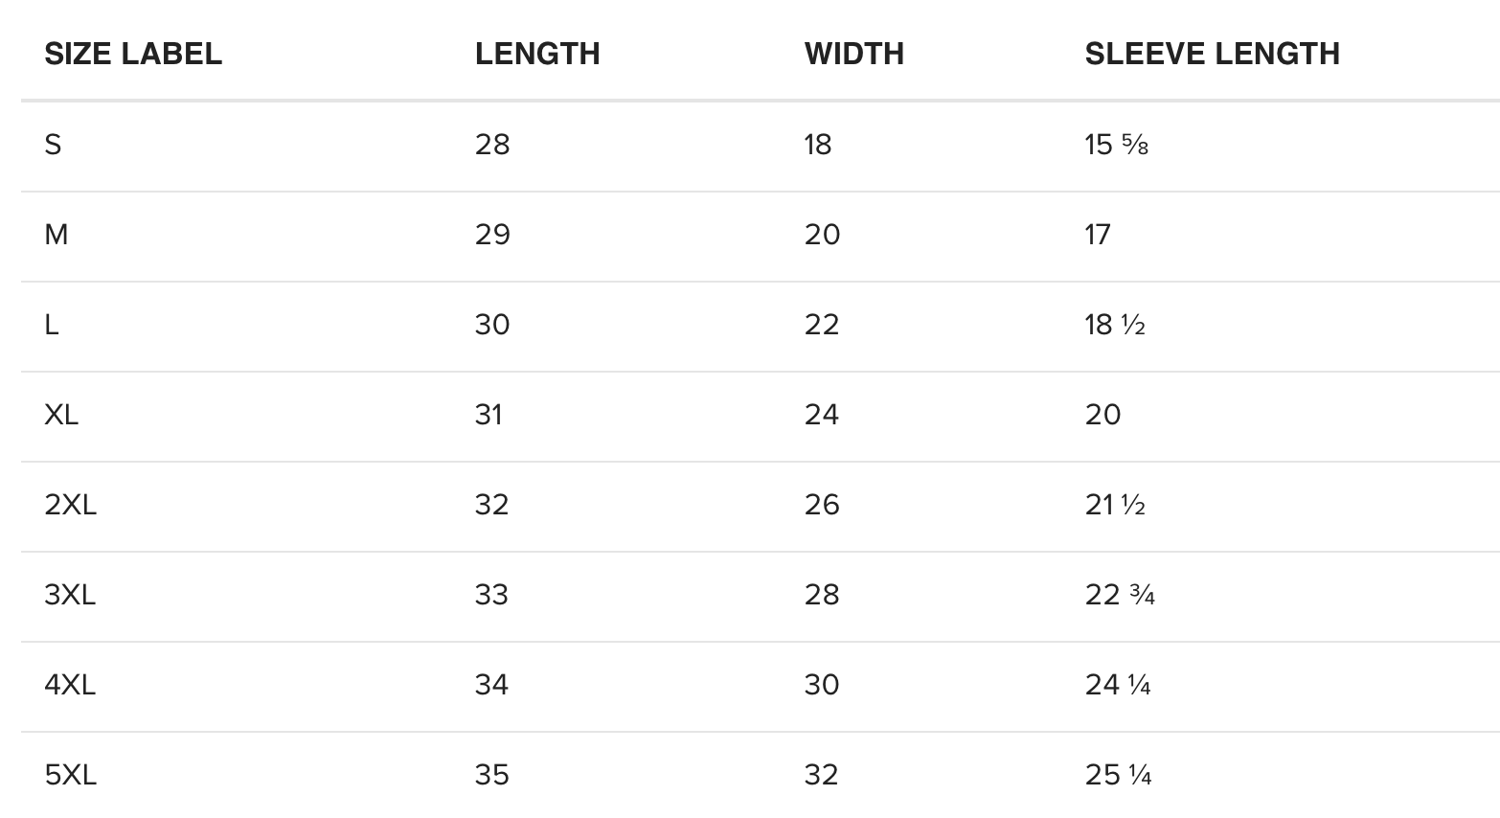Click the width value 24 for XL
Image resolution: width=1500 pixels, height=818 pixels.
(821, 414)
